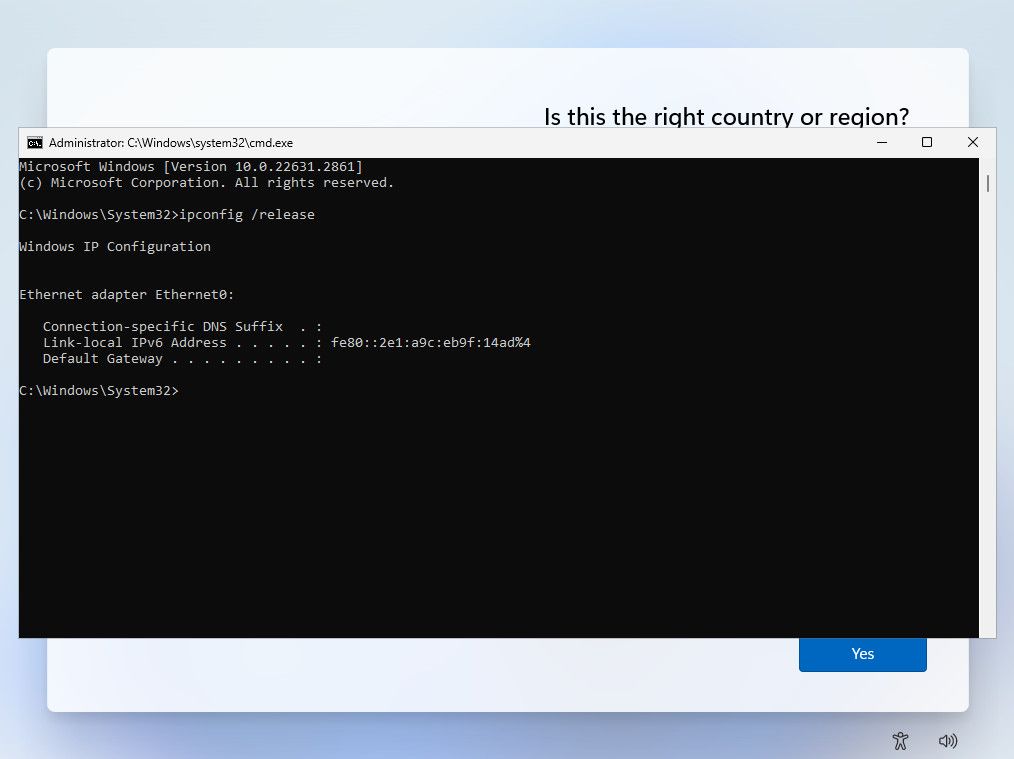The height and width of the screenshot is (759, 1014).
Task: Click the Command Prompt vertical scrollbar thumb
Action: (x=987, y=184)
